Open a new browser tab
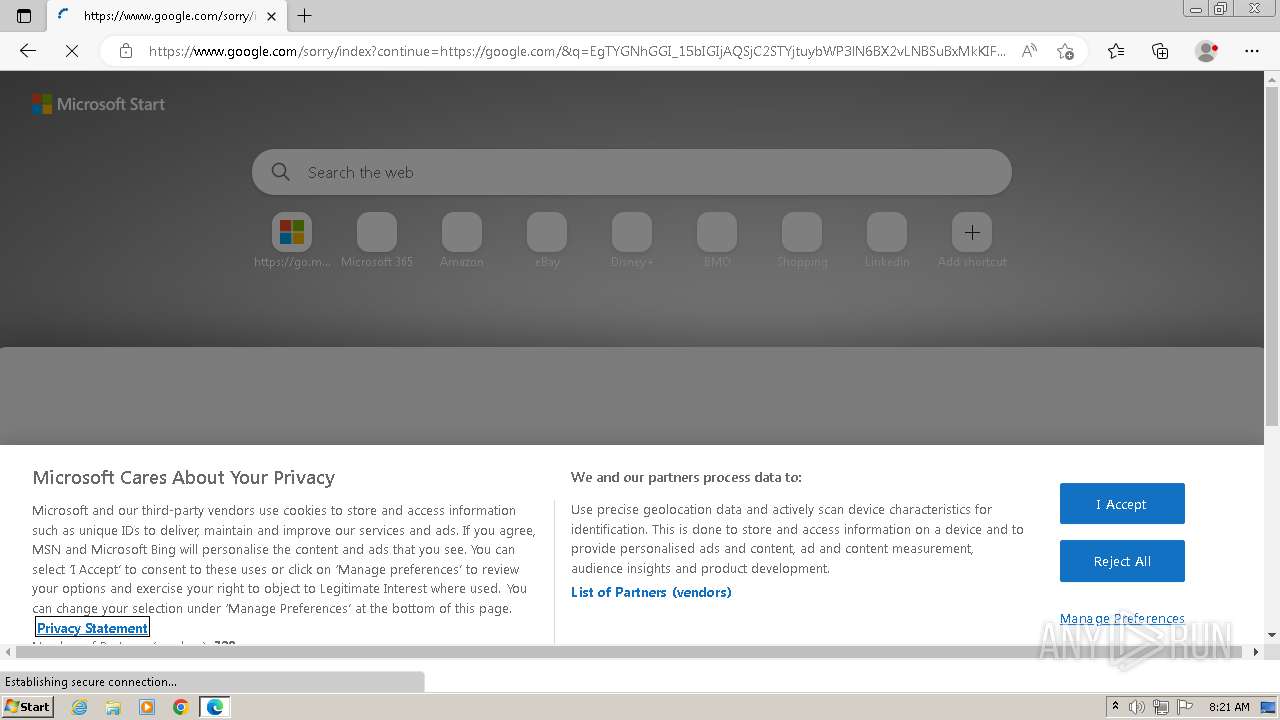Image resolution: width=1280 pixels, height=720 pixels. [305, 16]
